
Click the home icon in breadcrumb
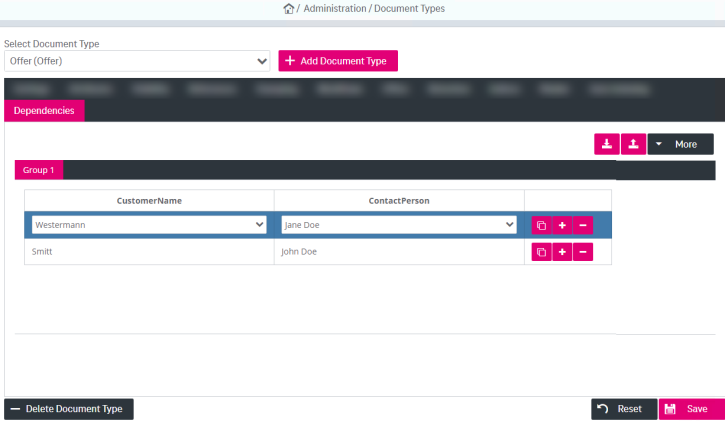coord(289,9)
